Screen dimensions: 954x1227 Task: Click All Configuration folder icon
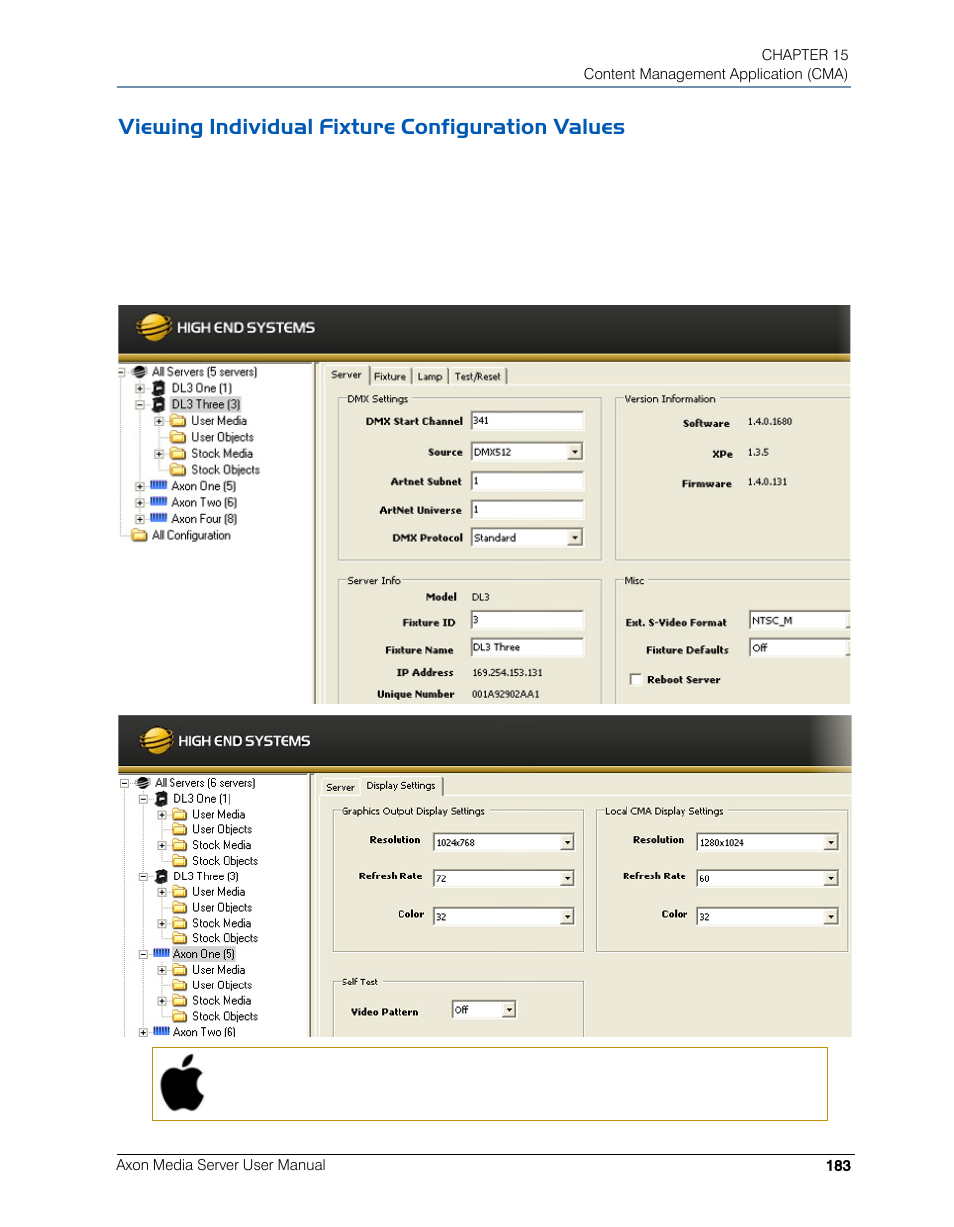coord(140,536)
